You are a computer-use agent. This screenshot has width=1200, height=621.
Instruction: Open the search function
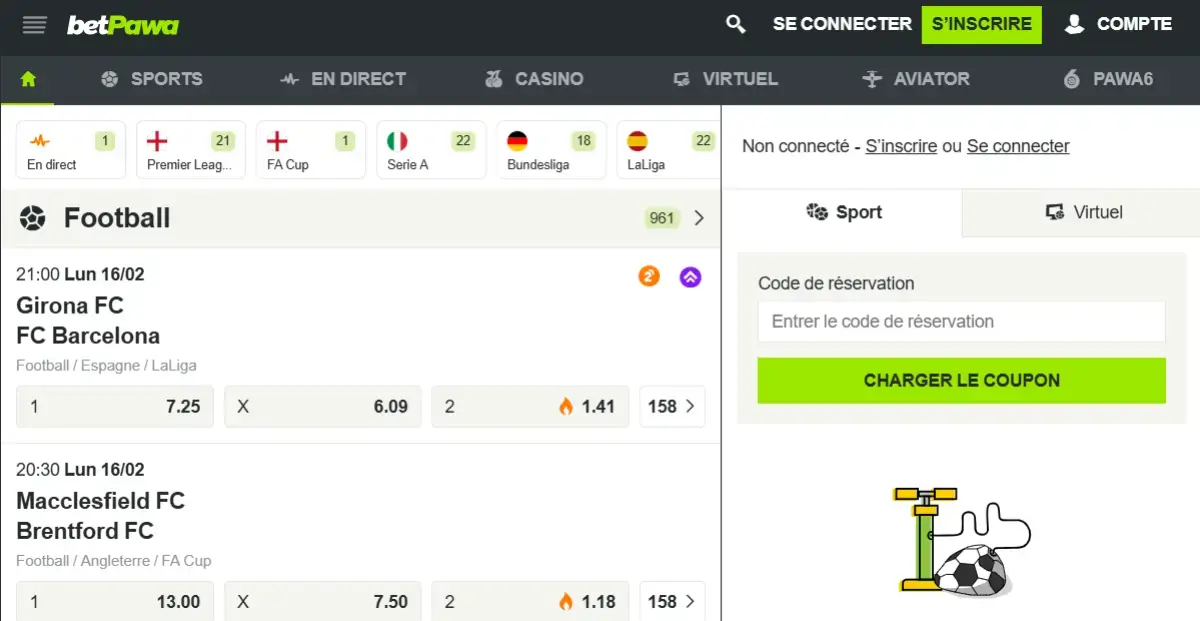(735, 23)
